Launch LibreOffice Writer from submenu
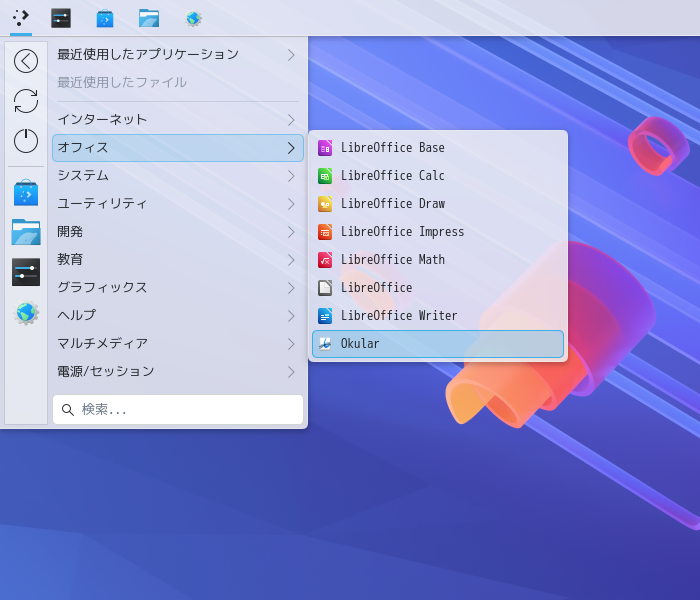This screenshot has height=600, width=700. tap(438, 316)
